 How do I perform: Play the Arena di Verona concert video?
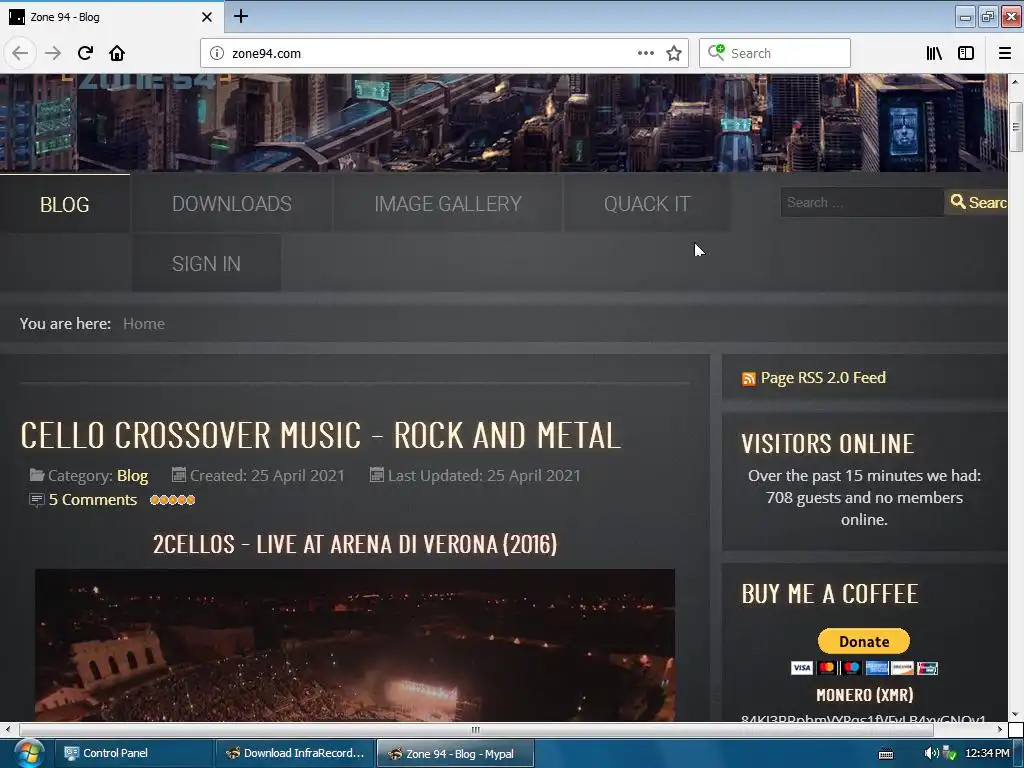[x=355, y=645]
